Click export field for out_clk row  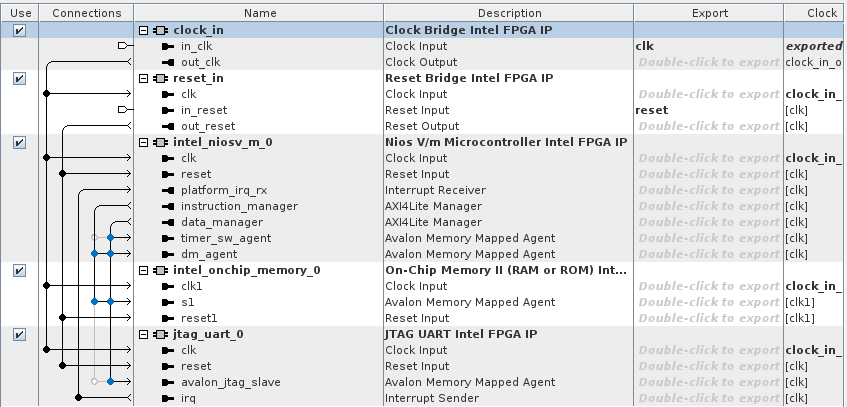[709, 62]
